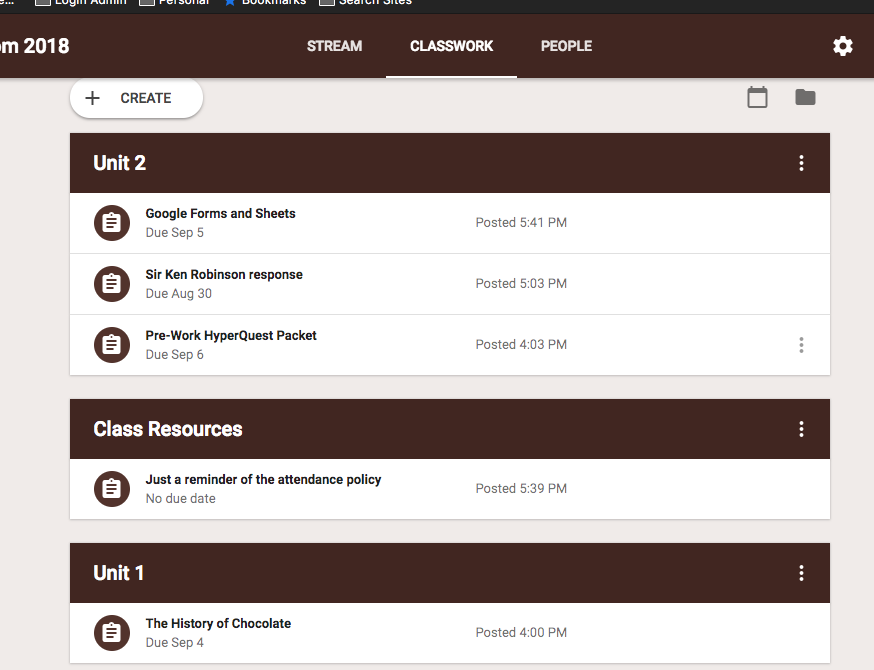The image size is (874, 670).
Task: Click the assignment icon beside Pre-Work HyperQuest Packet
Action: [x=111, y=344]
